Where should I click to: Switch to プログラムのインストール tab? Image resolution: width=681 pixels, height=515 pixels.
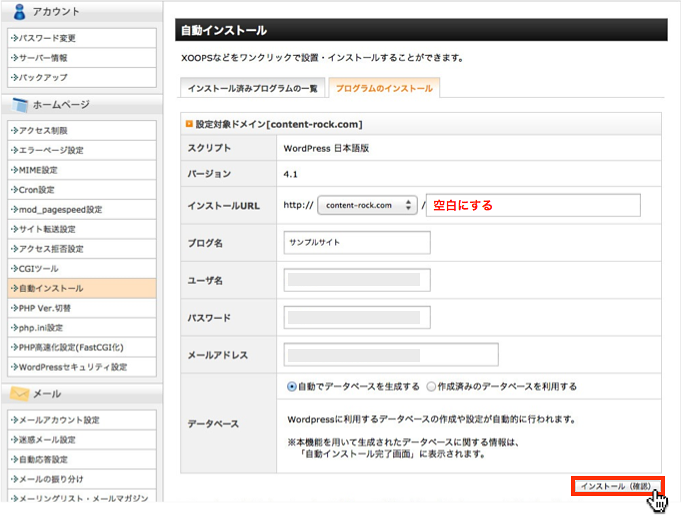[384, 88]
